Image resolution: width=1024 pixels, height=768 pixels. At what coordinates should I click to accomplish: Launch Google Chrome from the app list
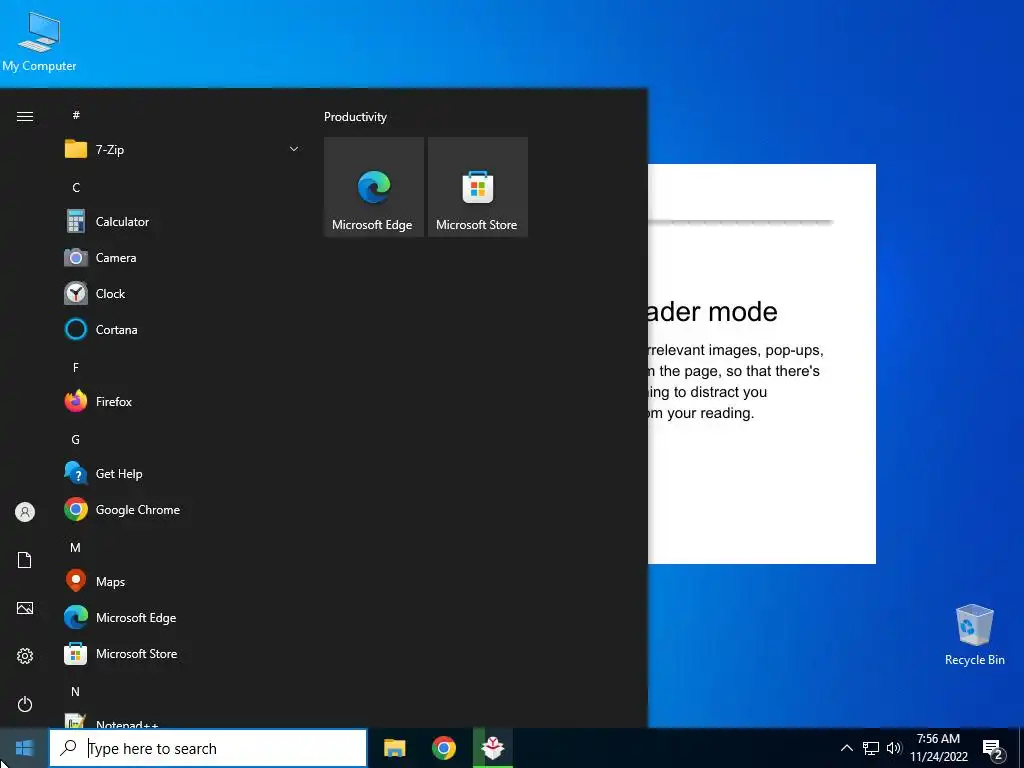(182, 509)
